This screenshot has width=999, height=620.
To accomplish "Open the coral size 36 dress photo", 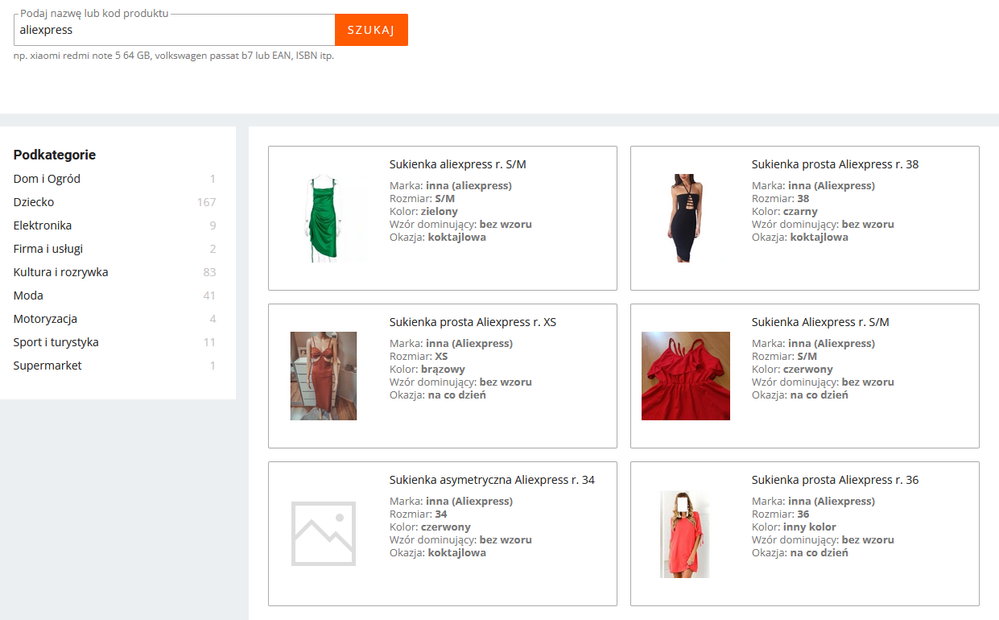I will coord(685,533).
